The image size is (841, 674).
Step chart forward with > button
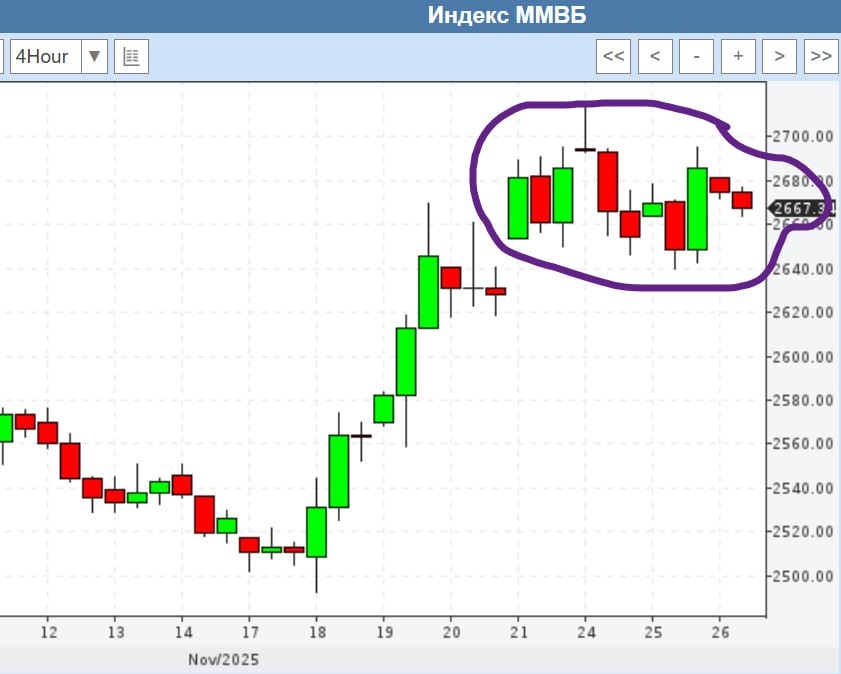pyautogui.click(x=779, y=56)
